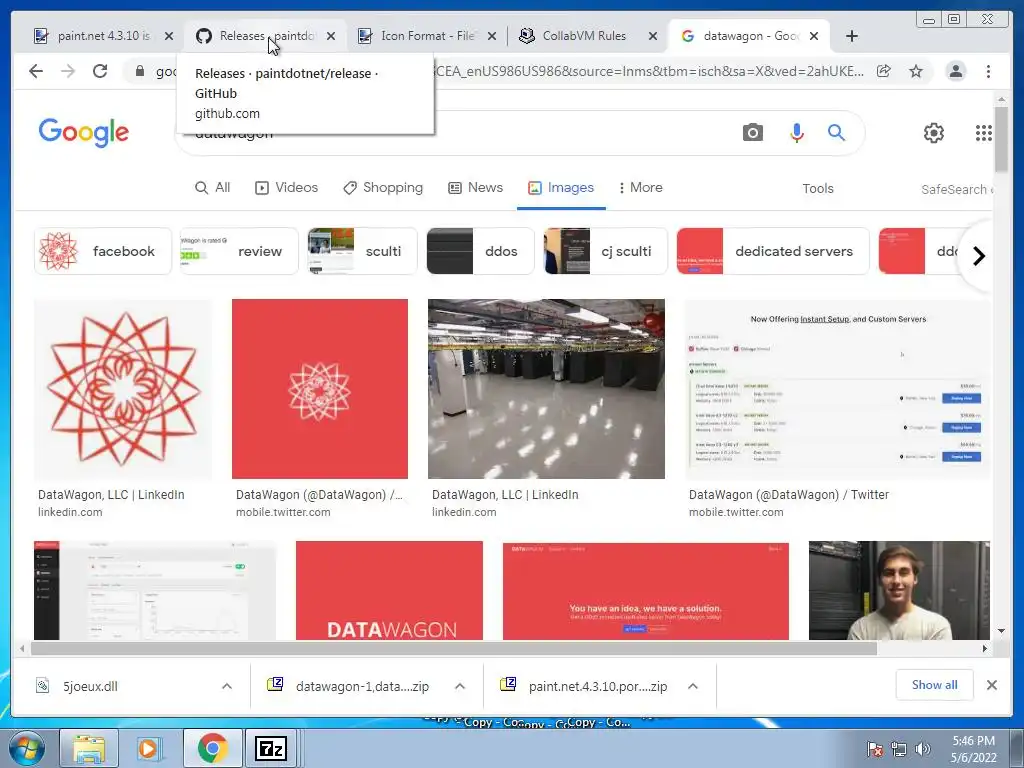The width and height of the screenshot is (1024, 768).
Task: Open Action Center flag tray icon
Action: (874, 749)
